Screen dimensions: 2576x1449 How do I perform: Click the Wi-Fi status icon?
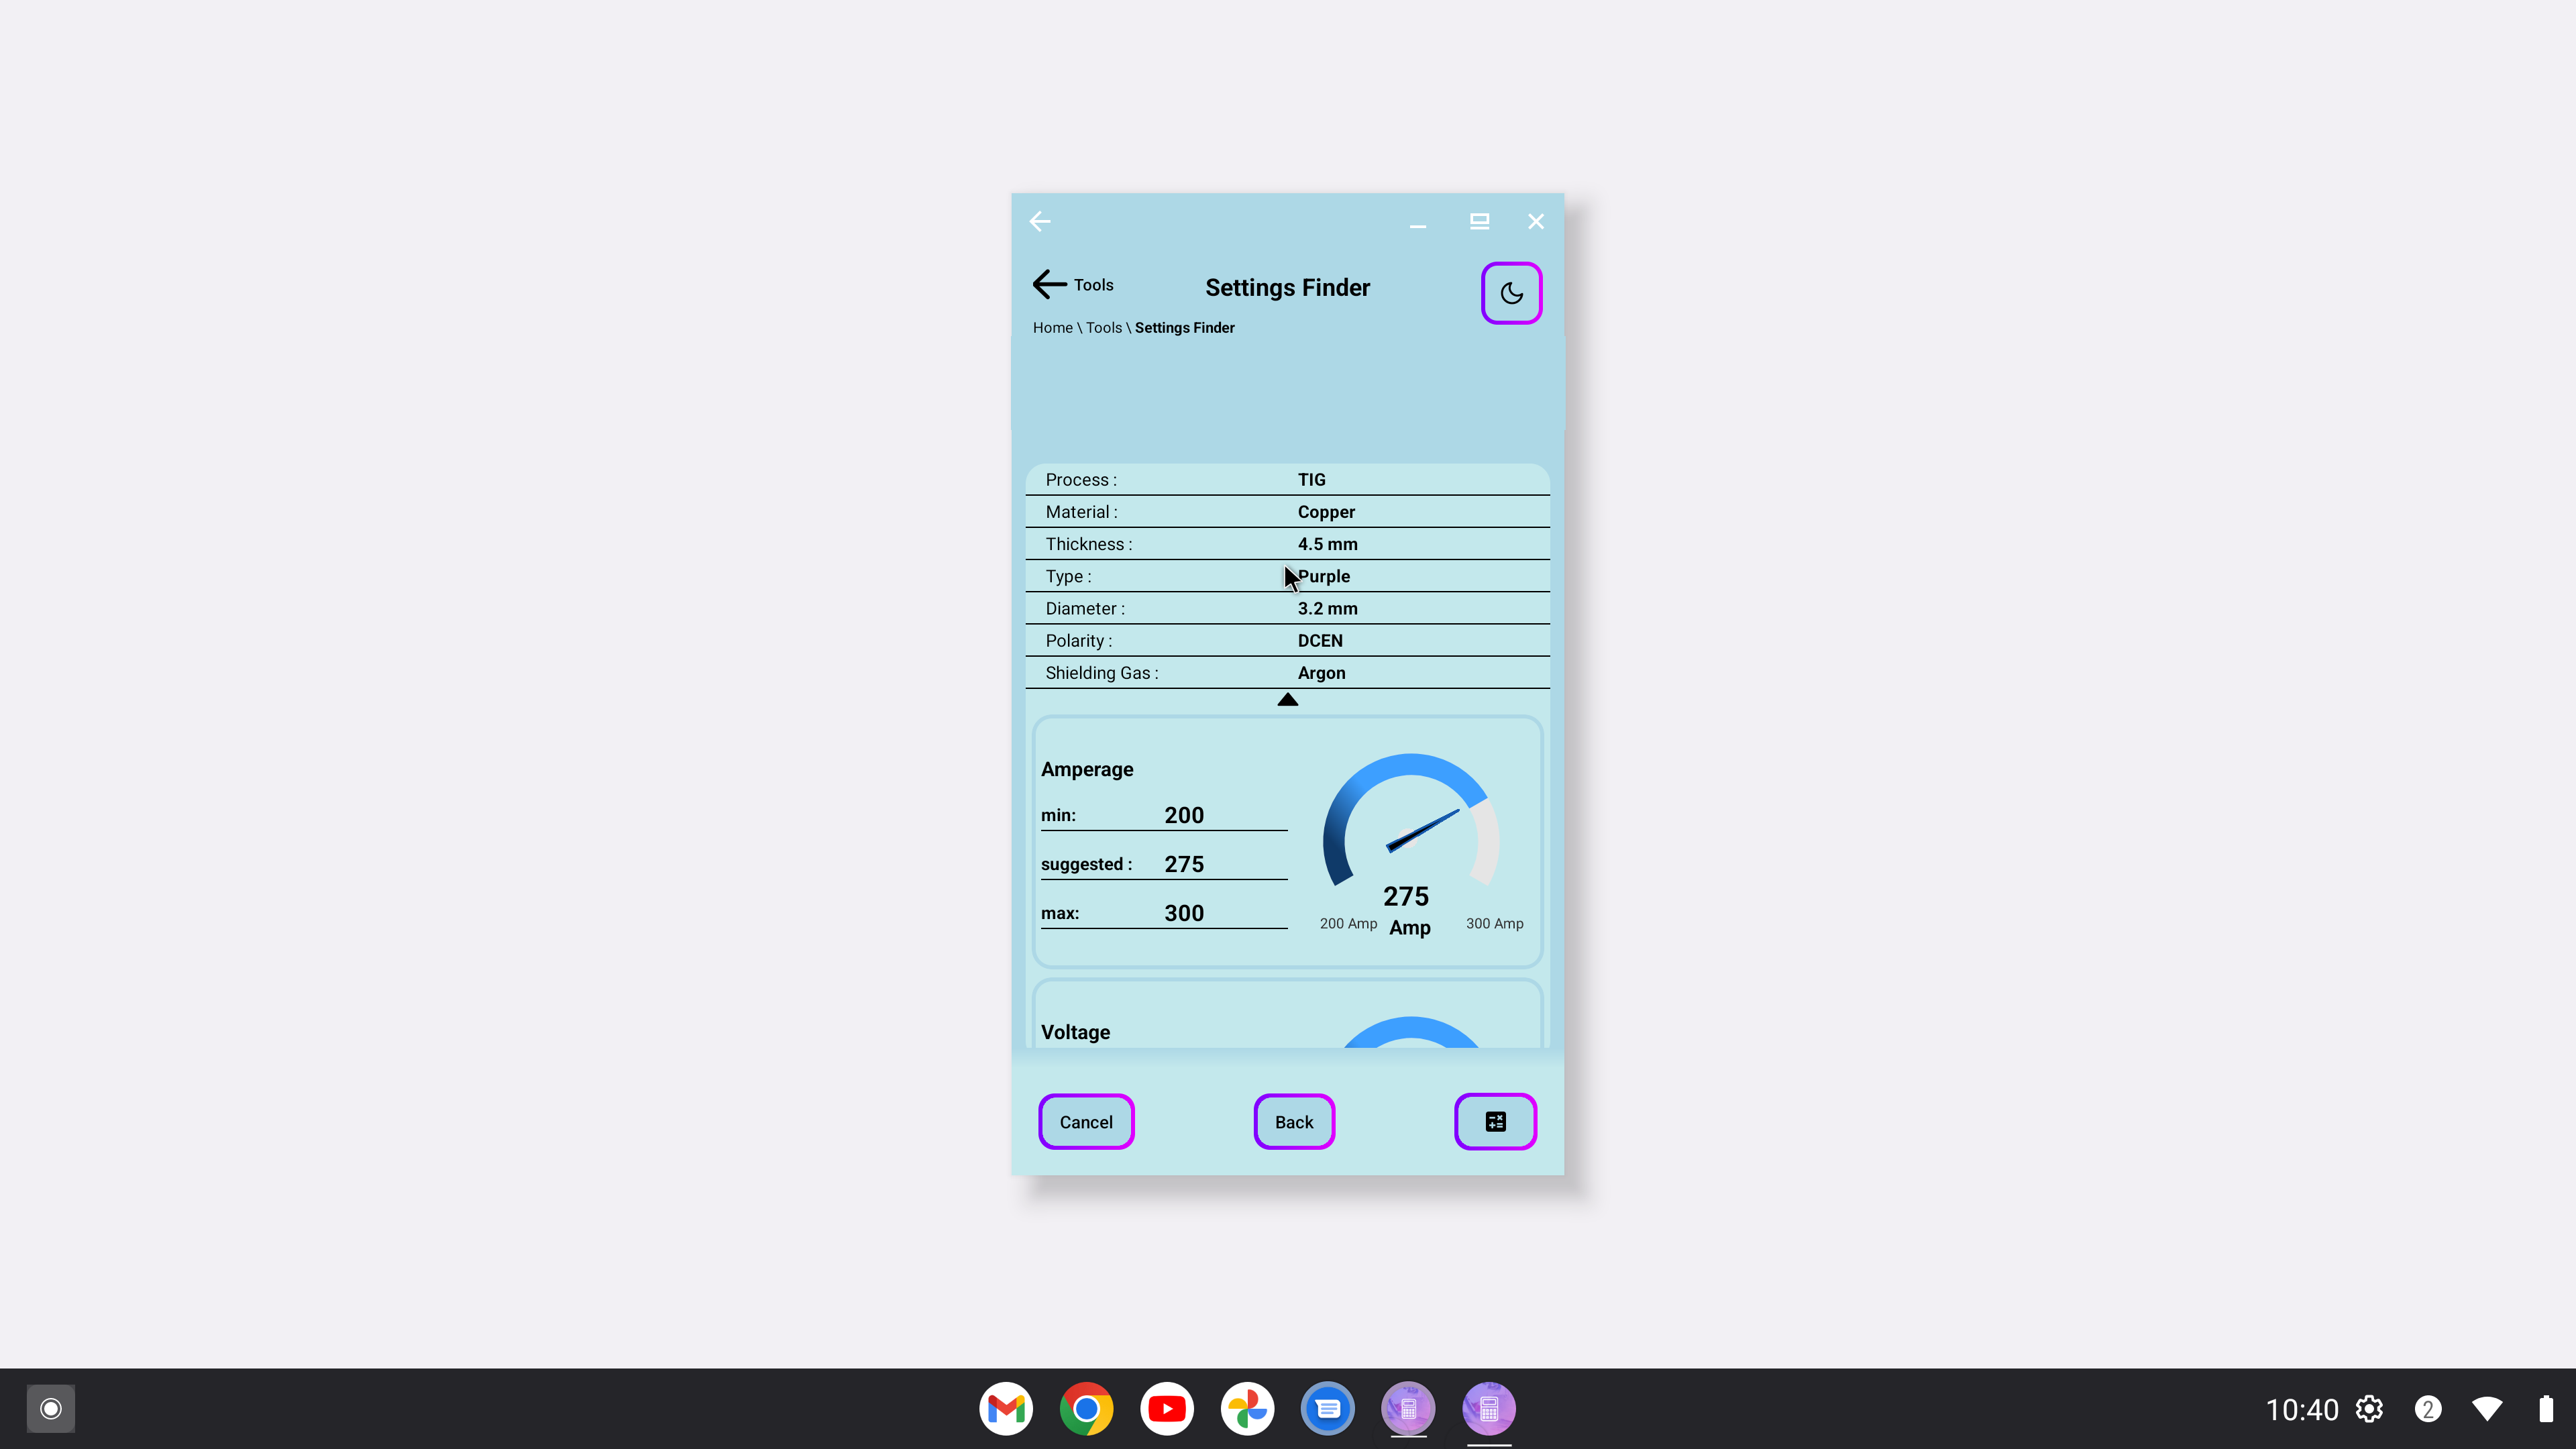point(2487,1409)
